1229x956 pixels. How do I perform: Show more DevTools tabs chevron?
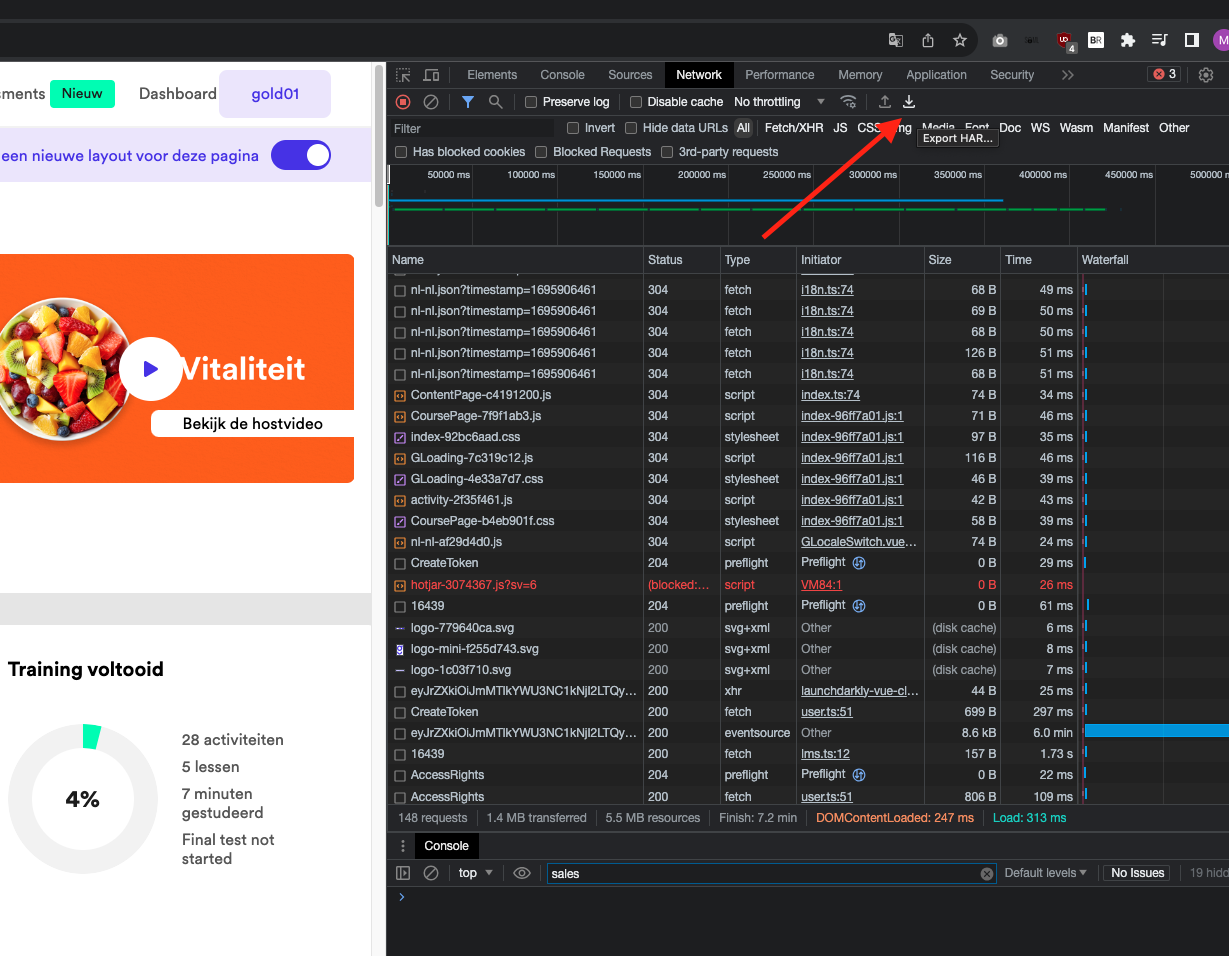[1068, 75]
